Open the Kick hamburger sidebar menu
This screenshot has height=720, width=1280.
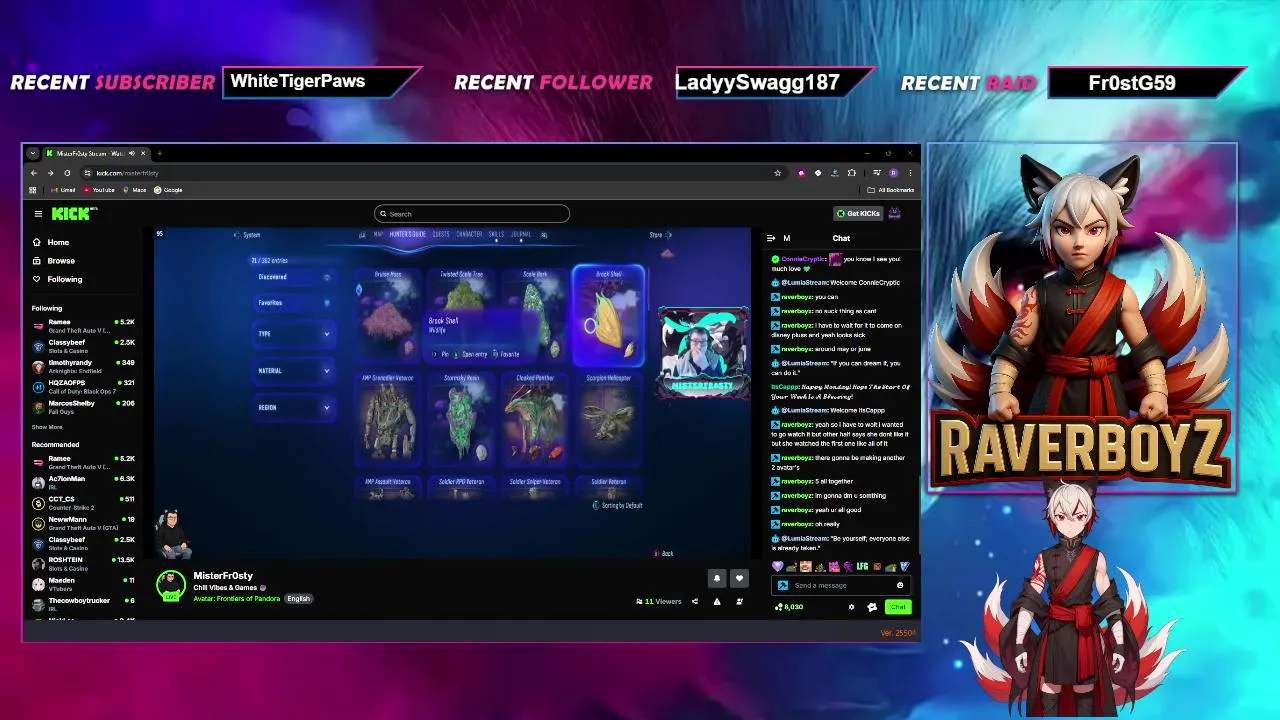[38, 213]
